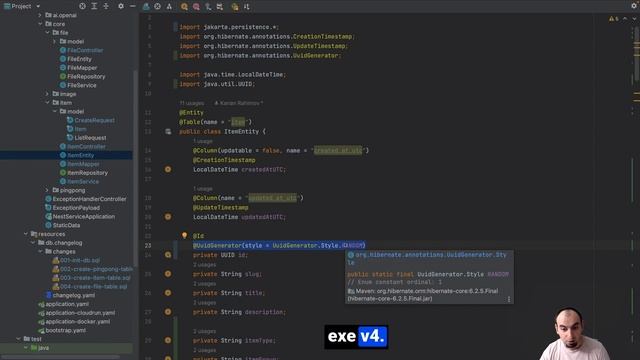The height and width of the screenshot is (360, 640).
Task: Select ExceptionHandlerController class
Action: click(89, 199)
